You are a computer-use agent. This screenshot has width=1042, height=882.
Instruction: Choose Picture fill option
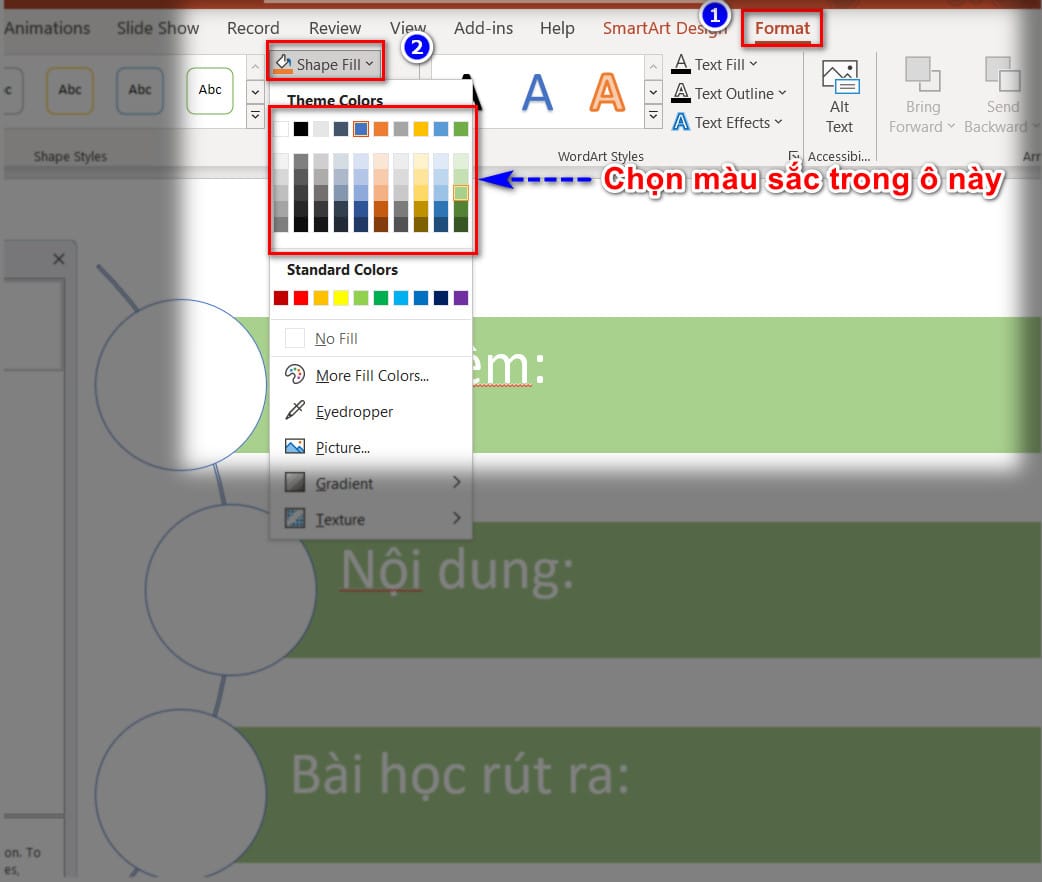coord(371,447)
